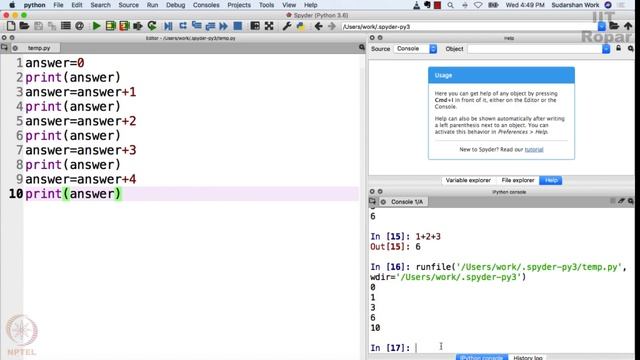Run cell and advance icon
640x360 pixels.
click(x=124, y=27)
